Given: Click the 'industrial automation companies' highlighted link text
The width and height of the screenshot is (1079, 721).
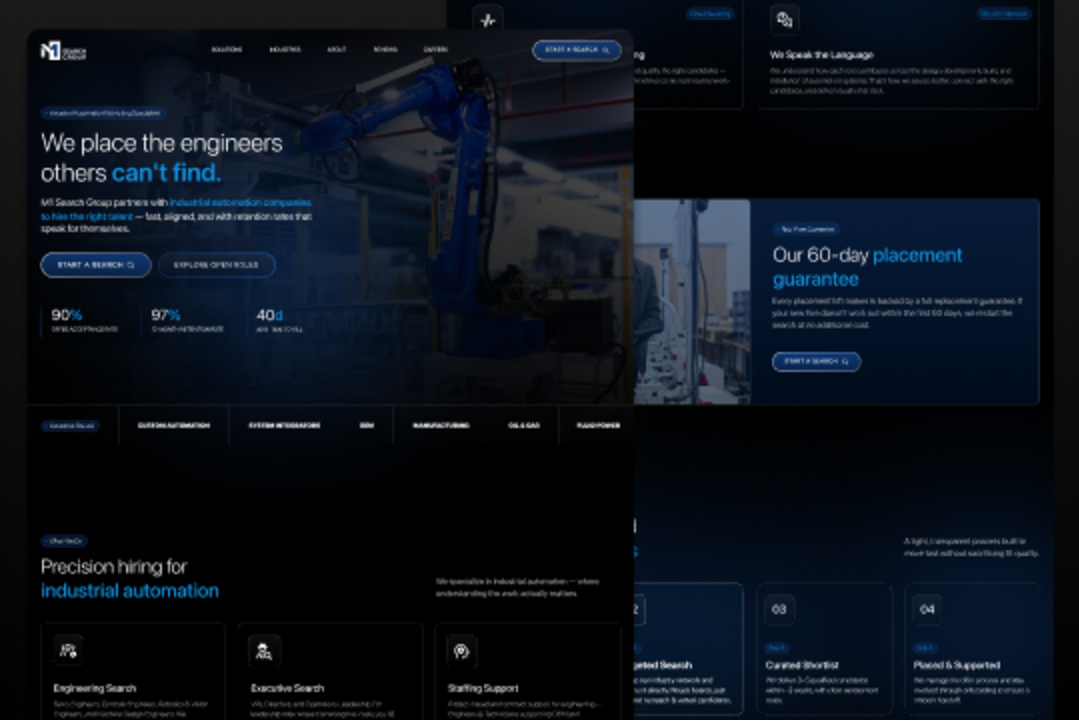Looking at the screenshot, I should (x=240, y=202).
